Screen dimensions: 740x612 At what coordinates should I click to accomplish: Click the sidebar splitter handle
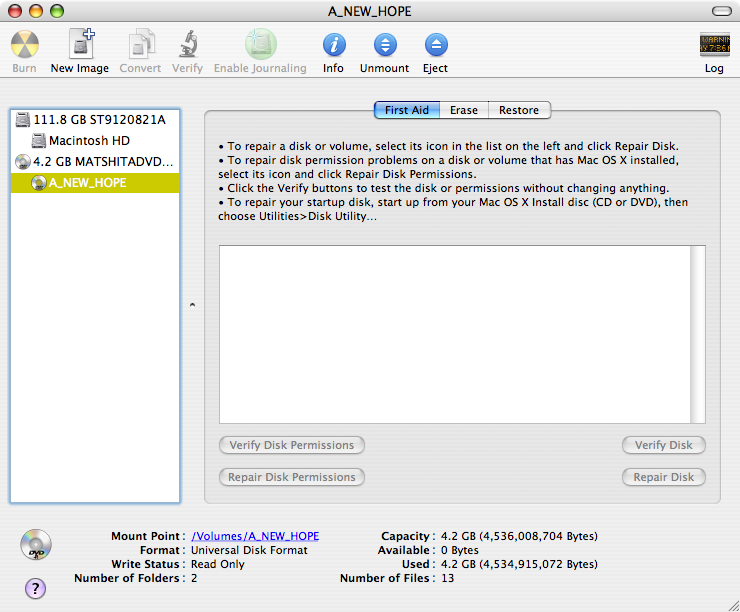(192, 305)
